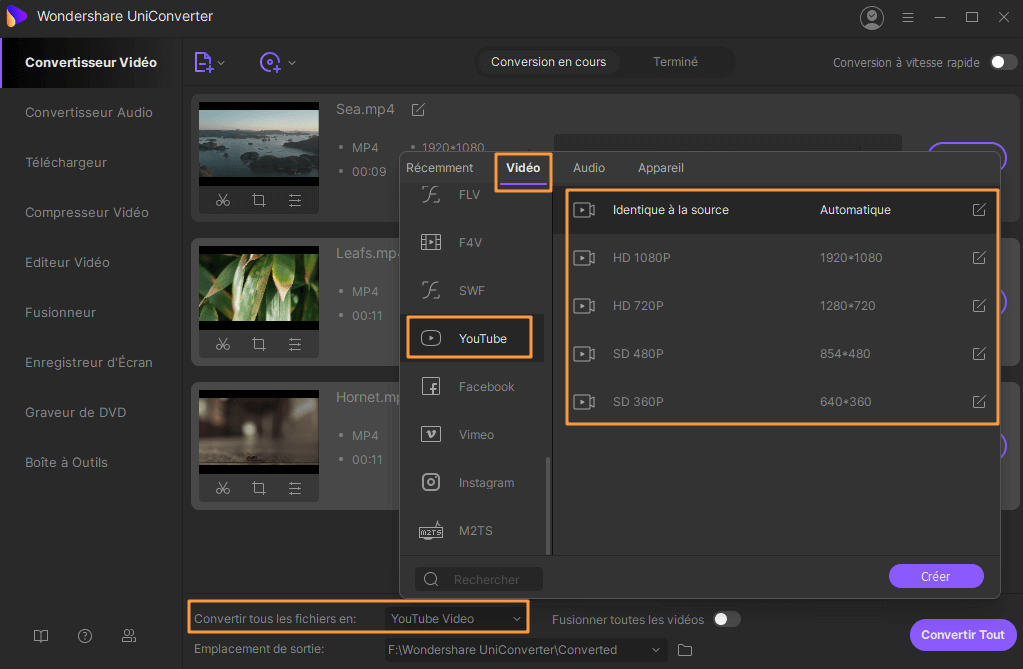Click the rename pencil icon beside Sea.mp4

tap(418, 109)
